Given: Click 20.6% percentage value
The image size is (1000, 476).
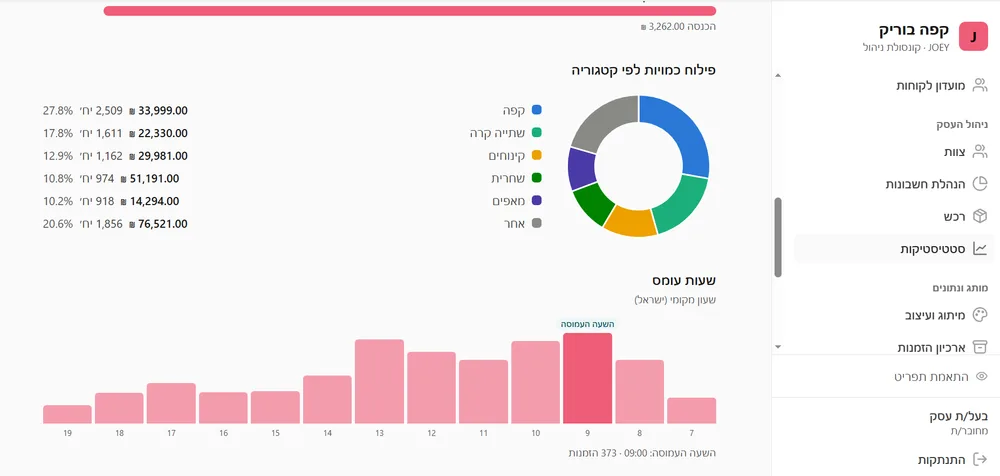Looking at the screenshot, I should 57,224.
